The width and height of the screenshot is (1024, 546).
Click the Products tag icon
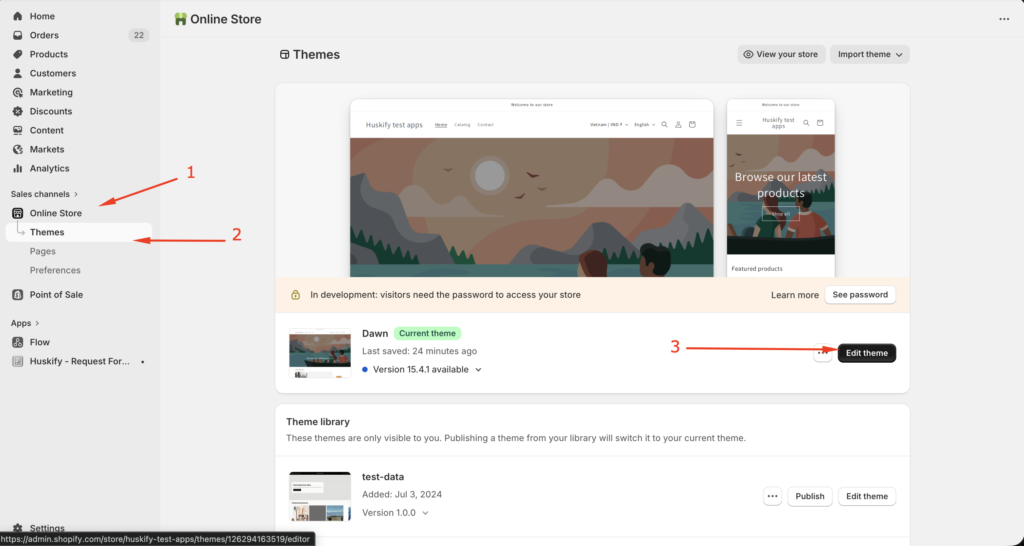click(18, 55)
